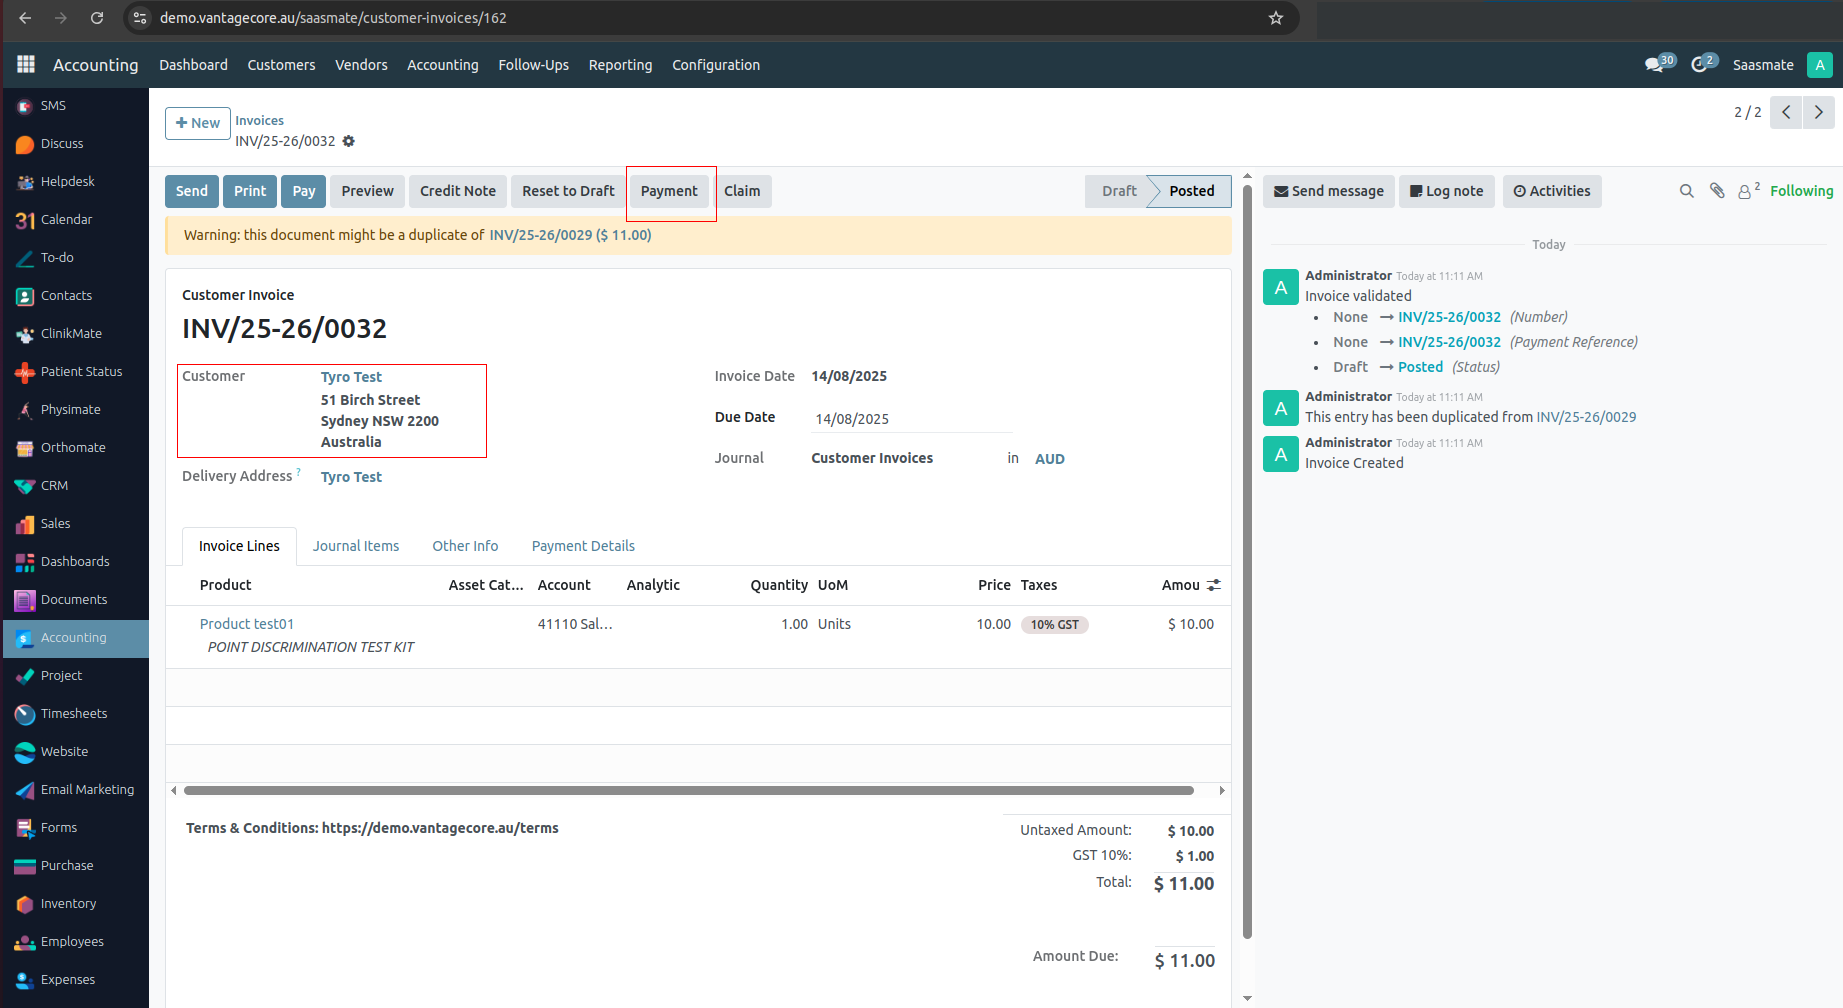Open the Customers menu dropdown
This screenshot has width=1843, height=1008.
pyautogui.click(x=281, y=65)
